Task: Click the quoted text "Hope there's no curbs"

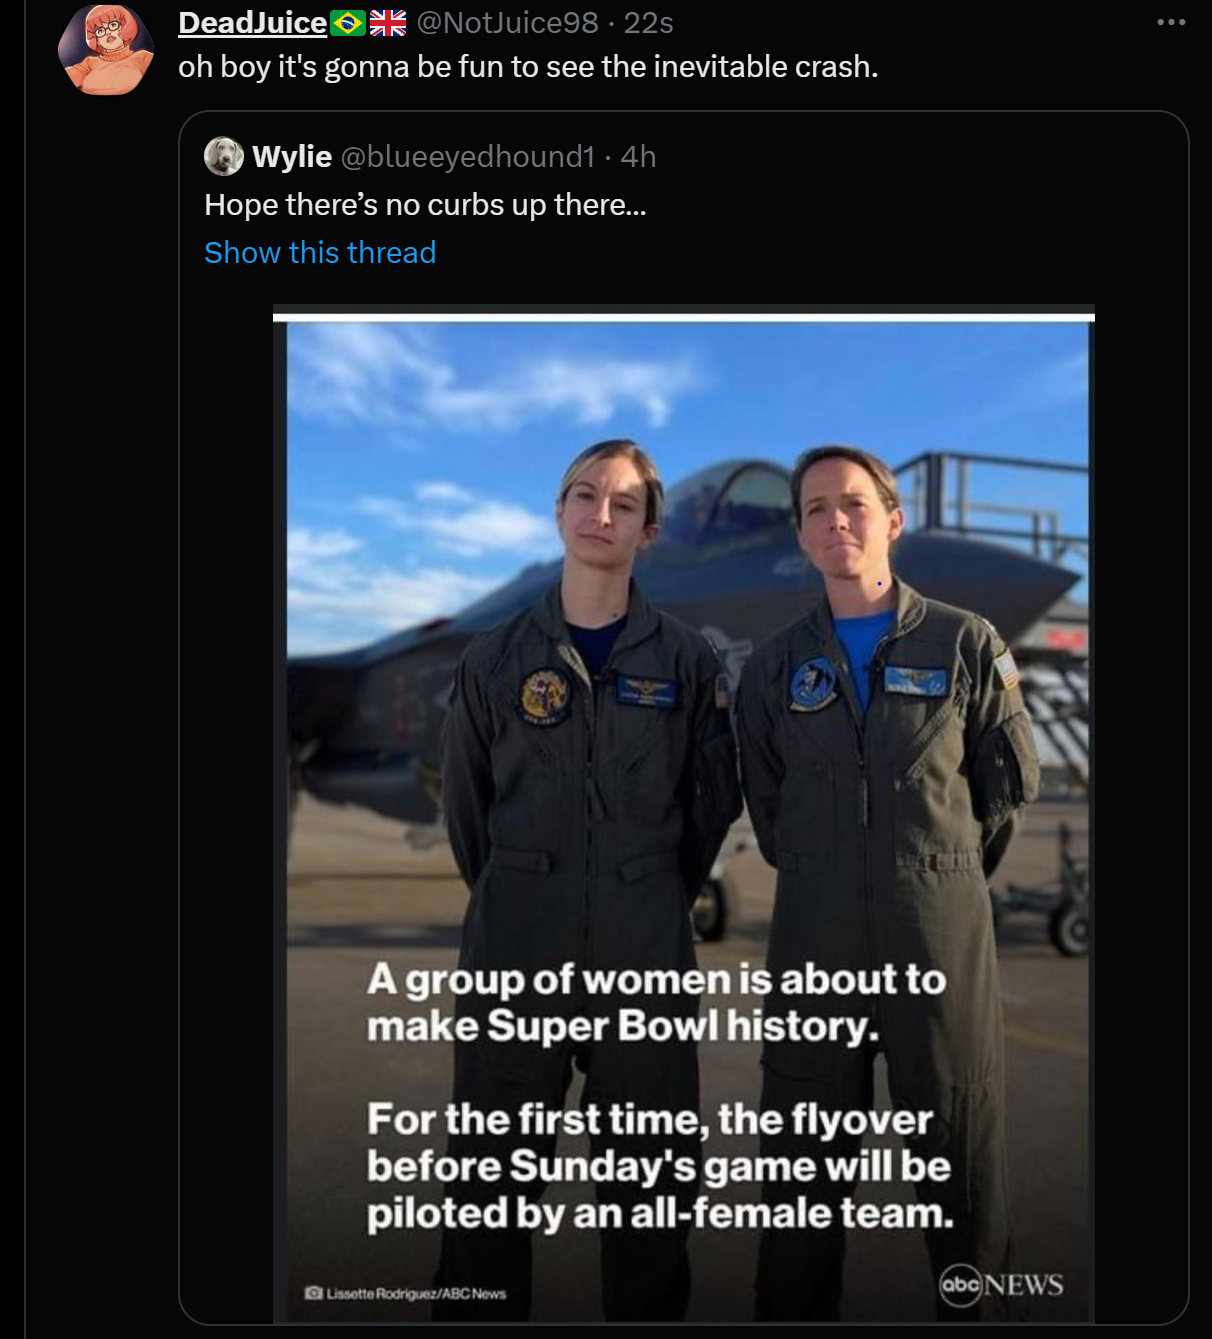Action: coord(425,205)
